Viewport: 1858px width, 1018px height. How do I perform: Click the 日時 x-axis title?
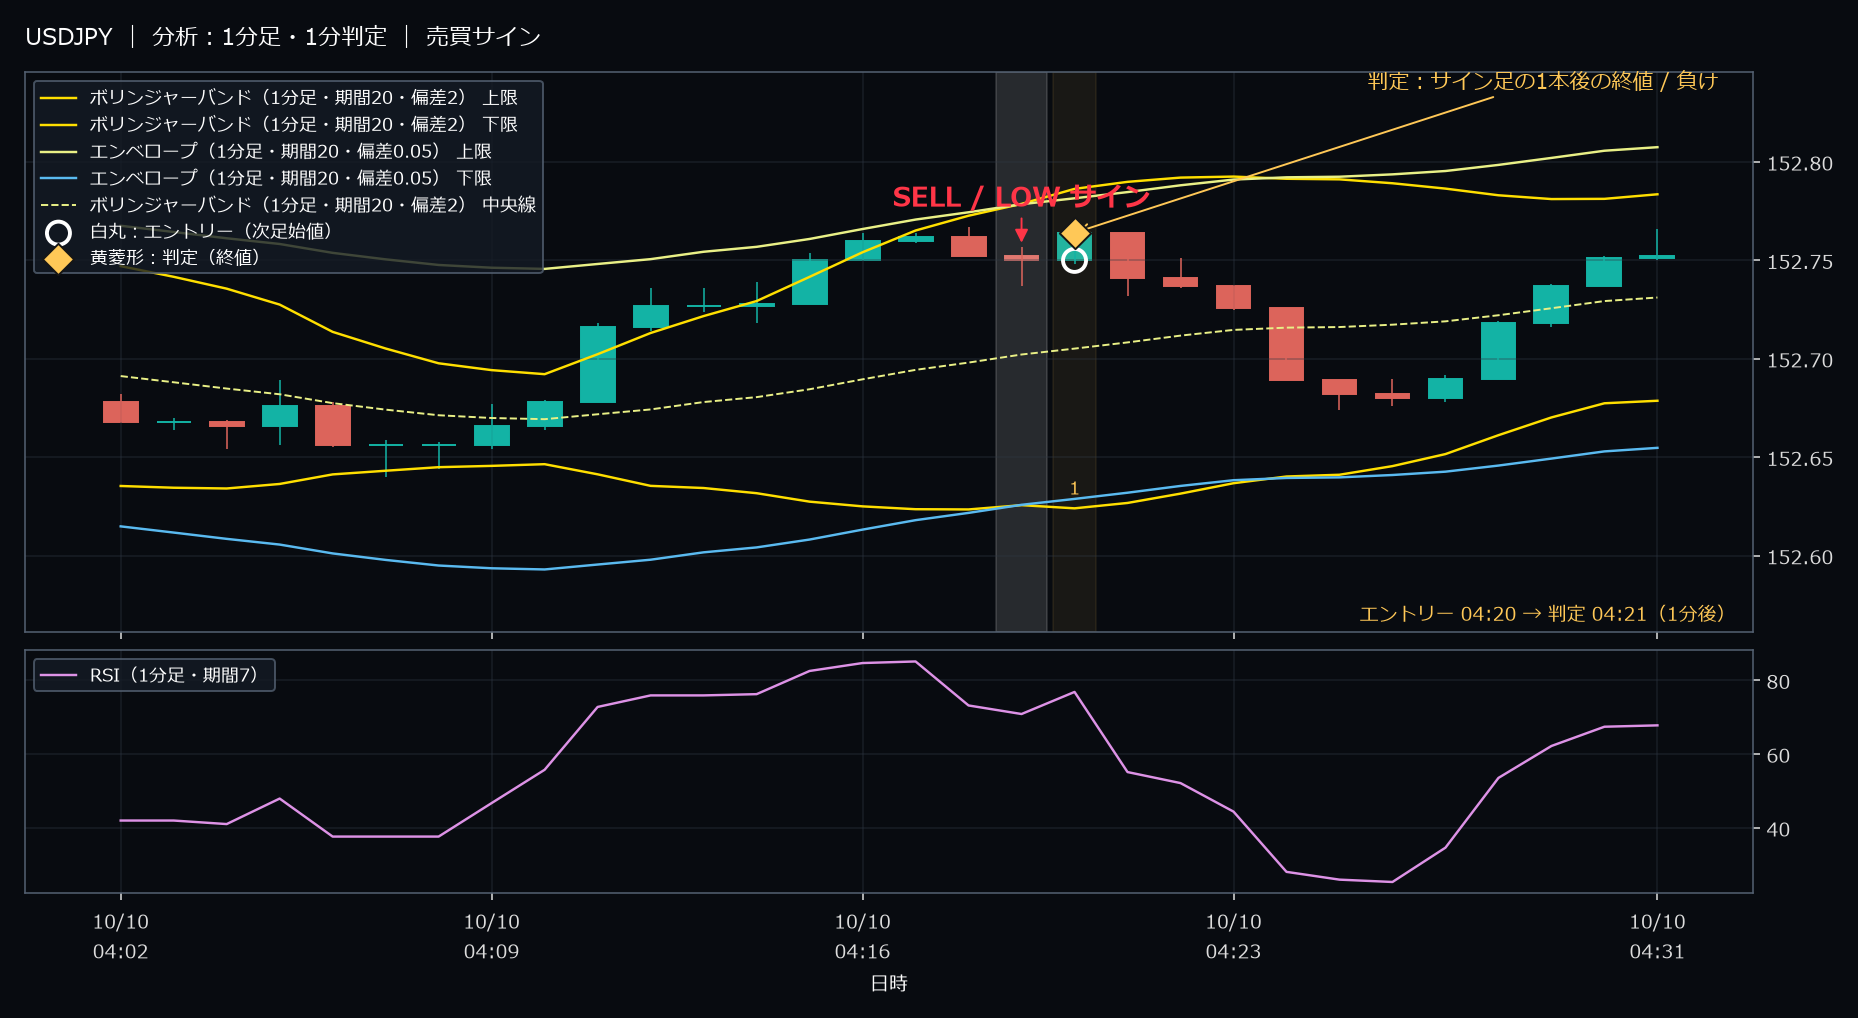889,984
